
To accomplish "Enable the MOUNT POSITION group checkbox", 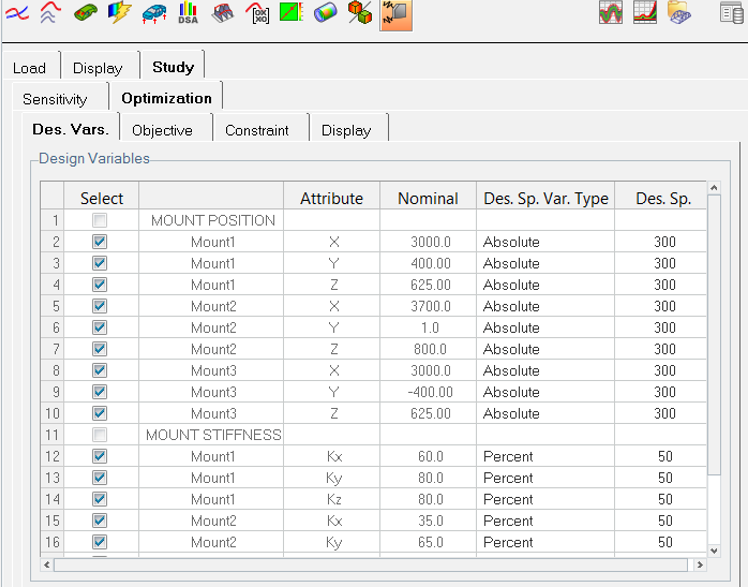I will point(100,220).
